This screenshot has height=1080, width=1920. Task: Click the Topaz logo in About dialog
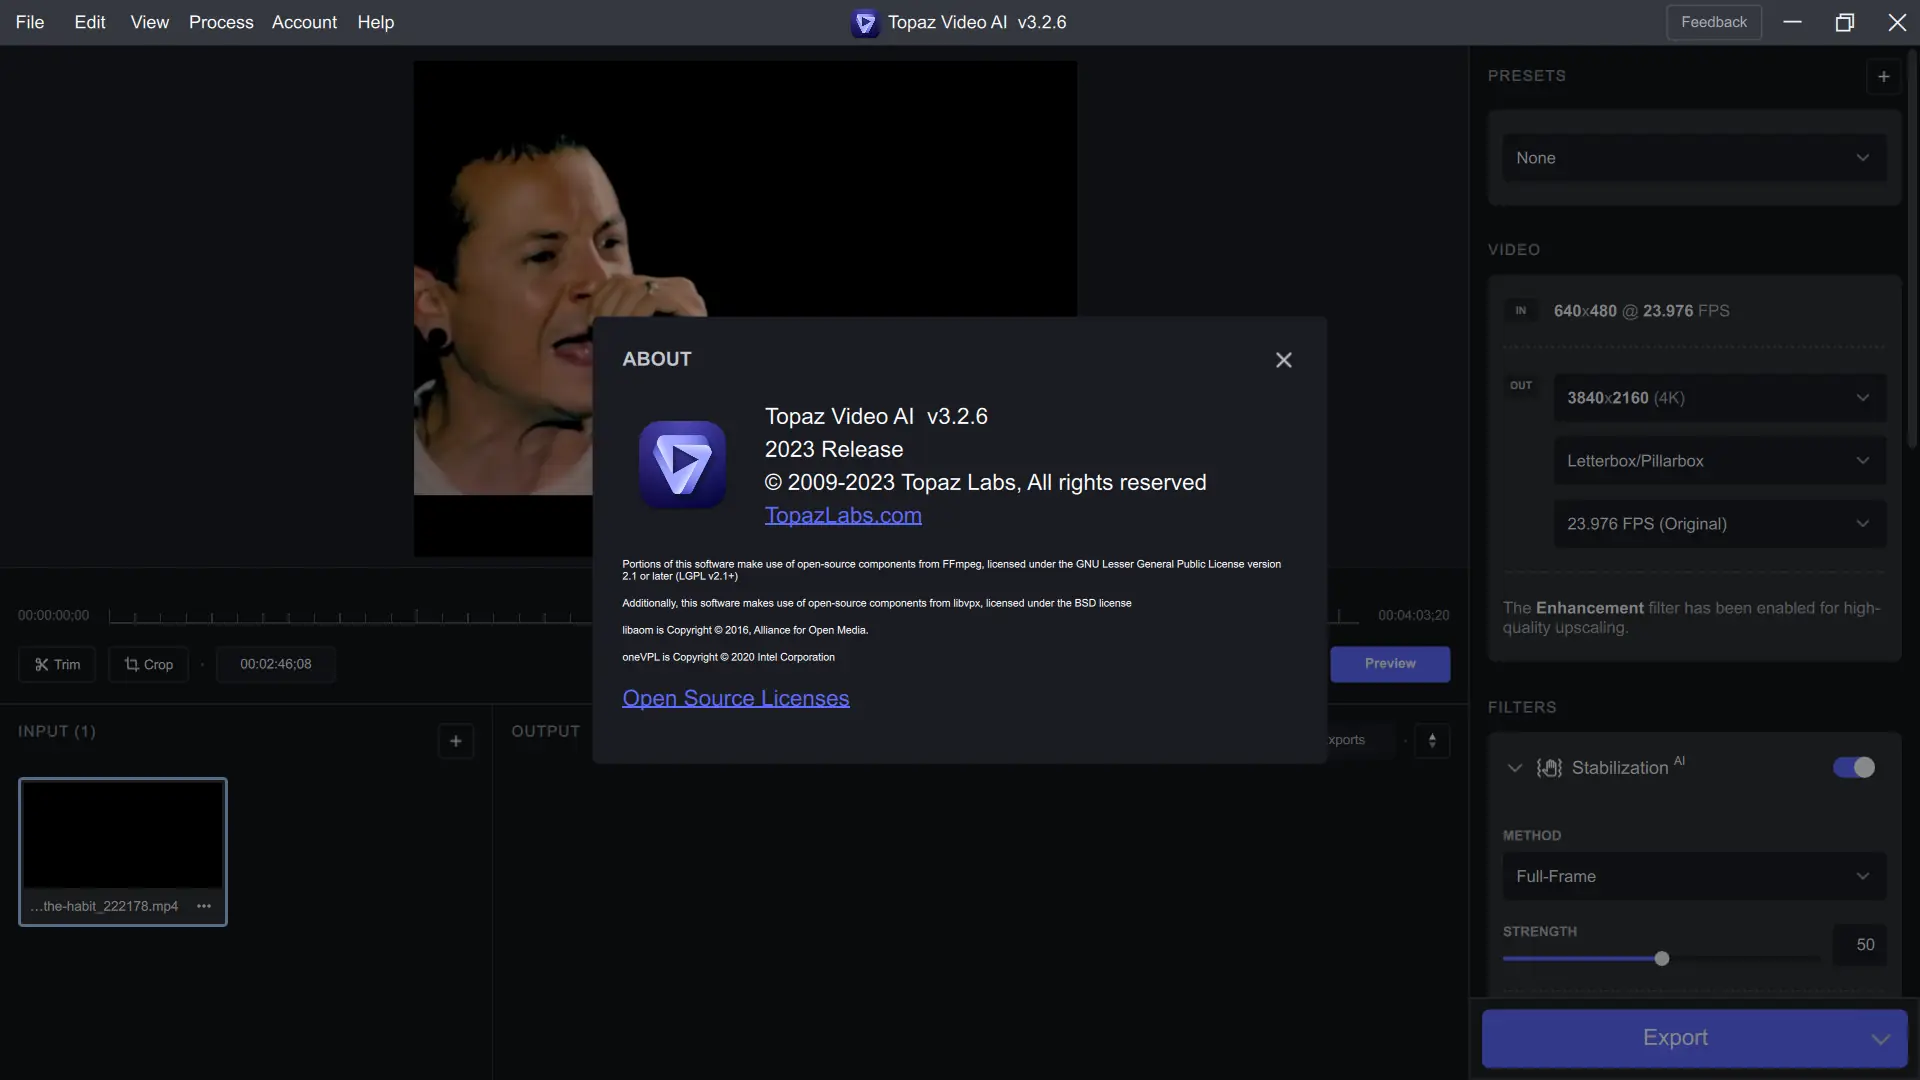click(683, 465)
